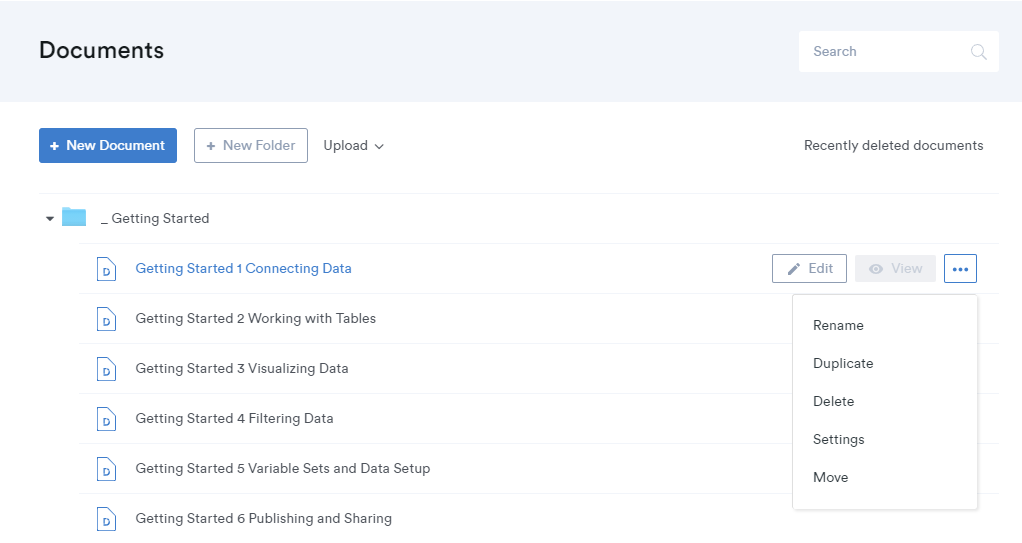Click document icon for Getting Started 5 Variable Sets
Screen dimensions: 1022x543
point(106,469)
